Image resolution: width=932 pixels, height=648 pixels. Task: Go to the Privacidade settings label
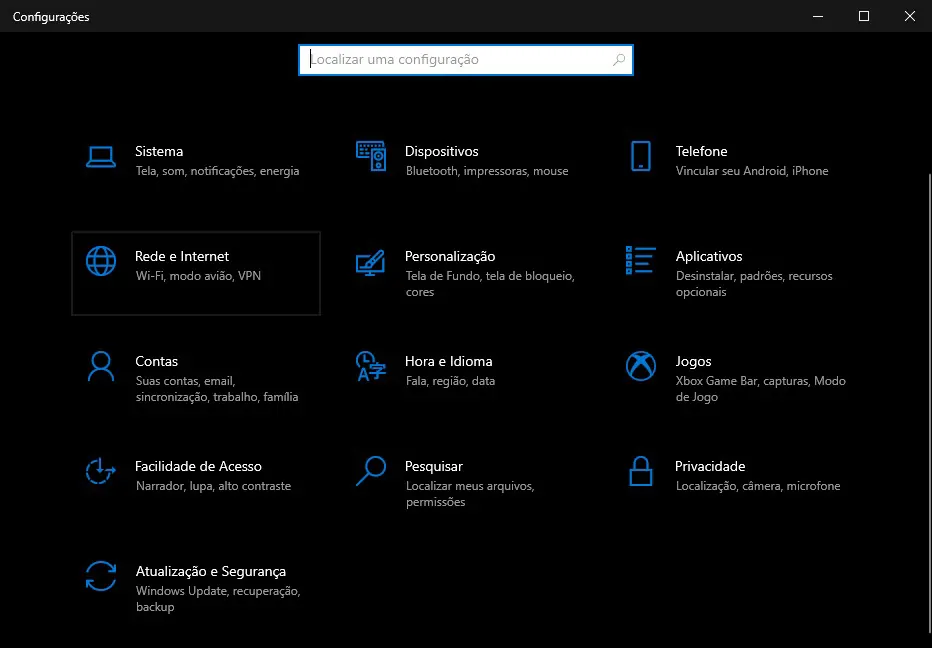click(x=710, y=466)
